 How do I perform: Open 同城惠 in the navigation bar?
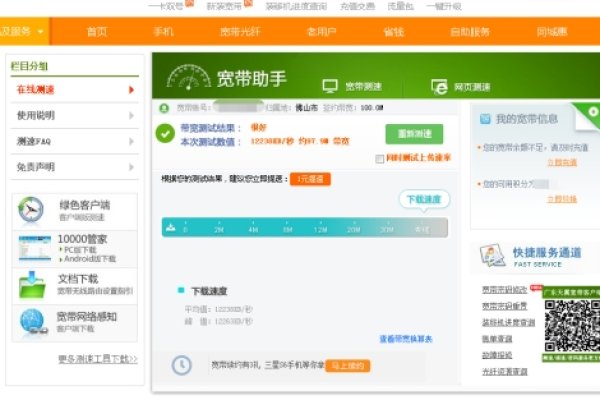[552, 32]
